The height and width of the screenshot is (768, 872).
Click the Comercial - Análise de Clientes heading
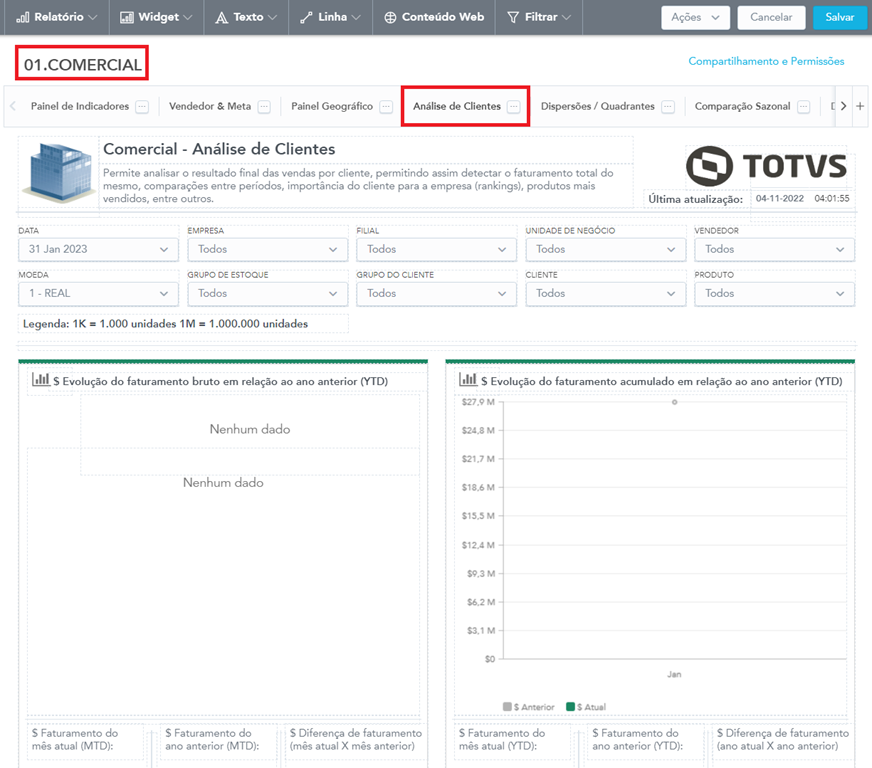click(219, 149)
